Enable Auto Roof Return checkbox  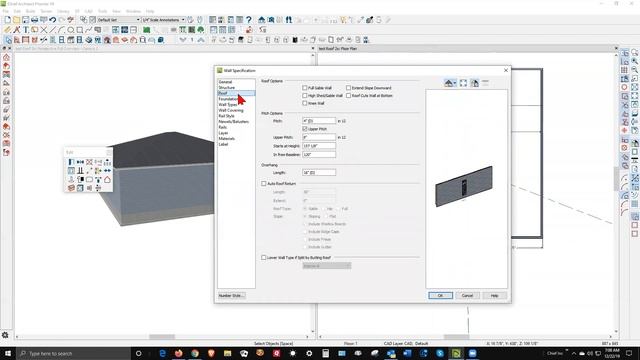[x=264, y=184]
